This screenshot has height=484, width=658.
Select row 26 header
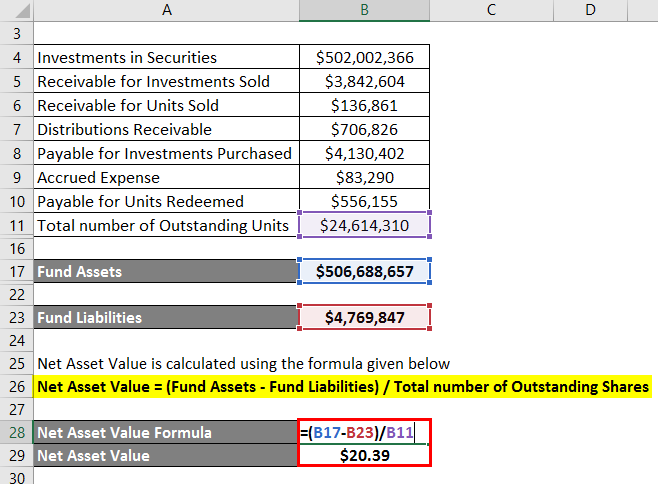(17, 387)
